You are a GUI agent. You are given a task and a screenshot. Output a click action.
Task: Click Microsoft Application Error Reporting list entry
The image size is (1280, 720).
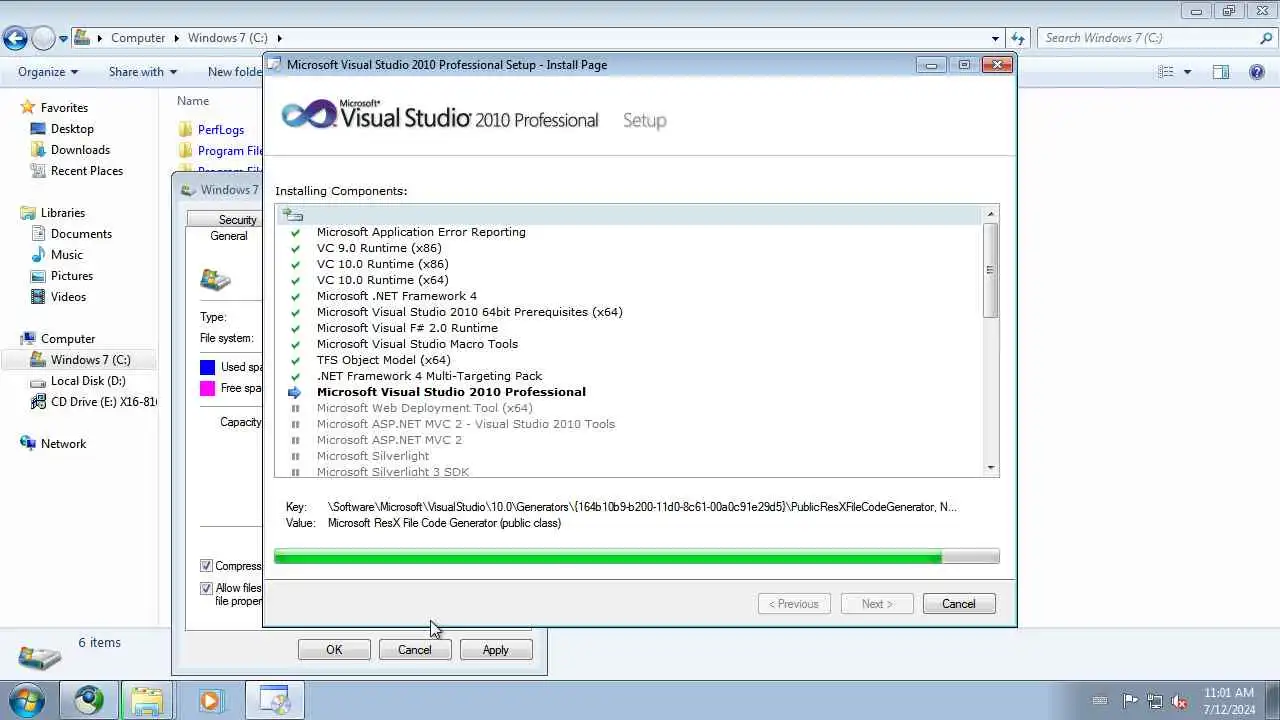click(421, 232)
